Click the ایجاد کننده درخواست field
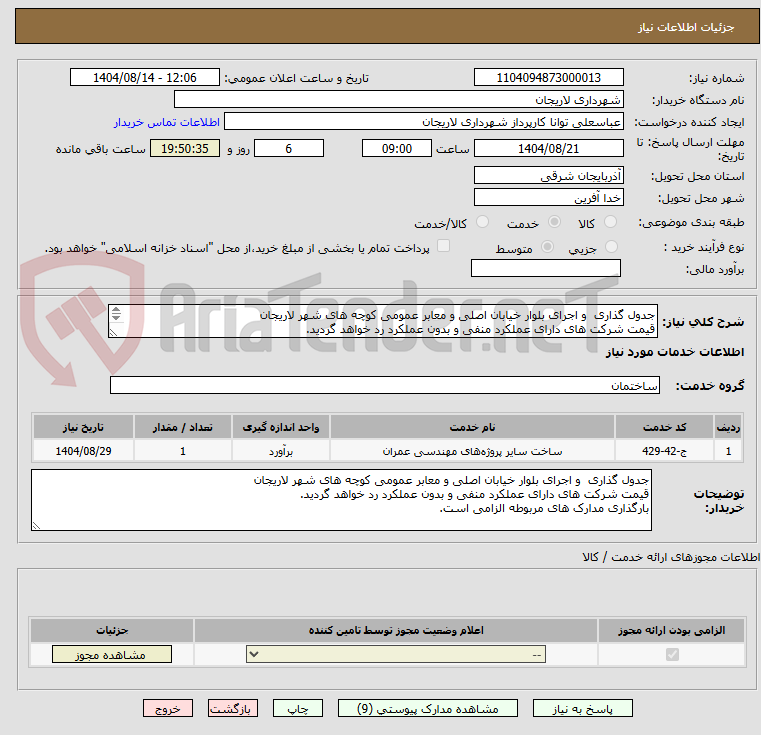This screenshot has height=735, width=761. [424, 121]
